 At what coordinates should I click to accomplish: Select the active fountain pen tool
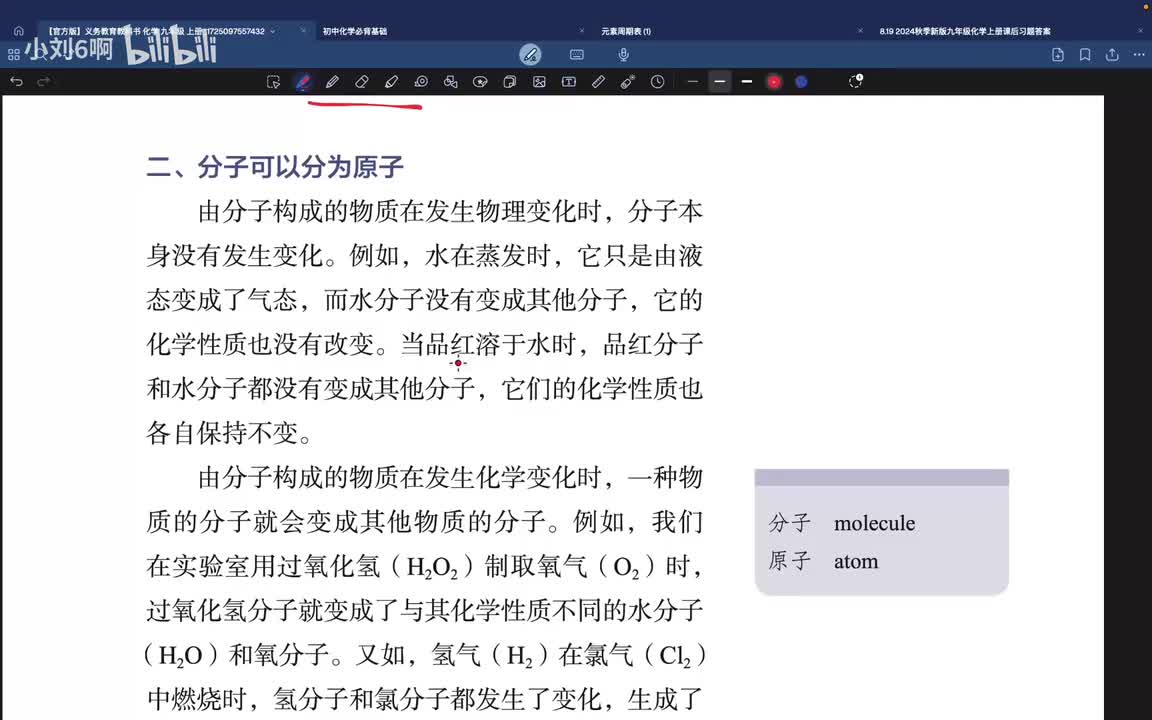tap(303, 82)
